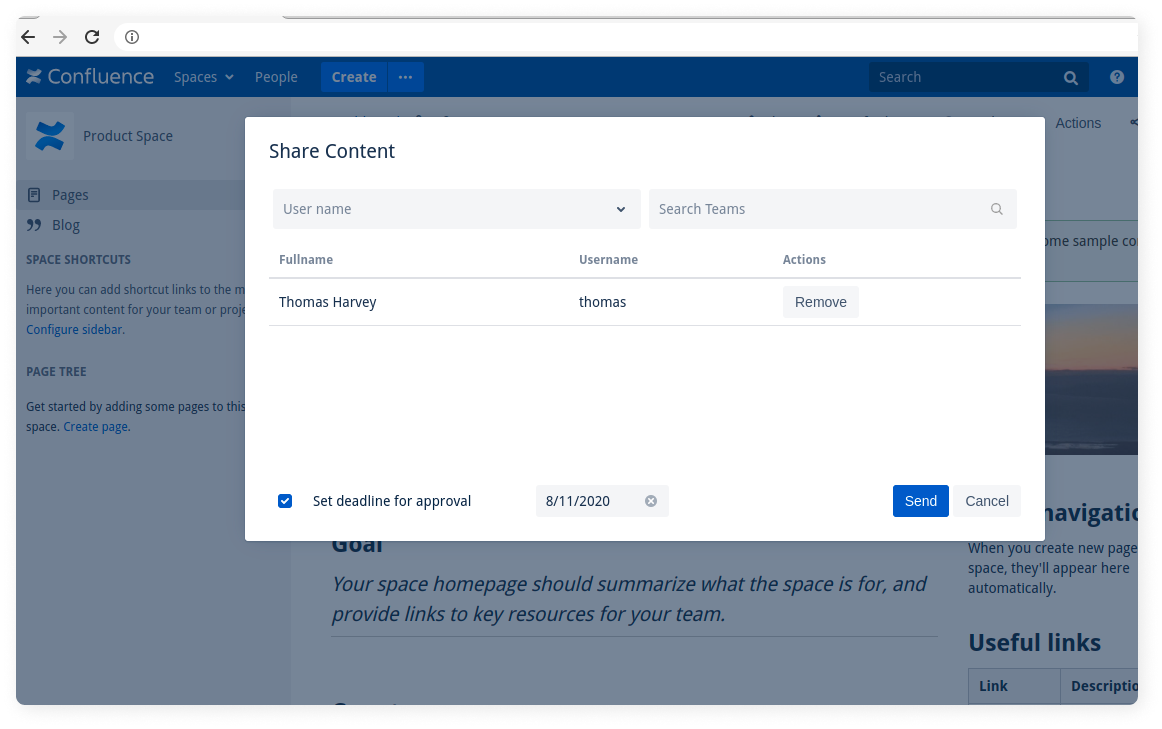
Task: Click the search icon in Search Teams field
Action: (x=996, y=208)
